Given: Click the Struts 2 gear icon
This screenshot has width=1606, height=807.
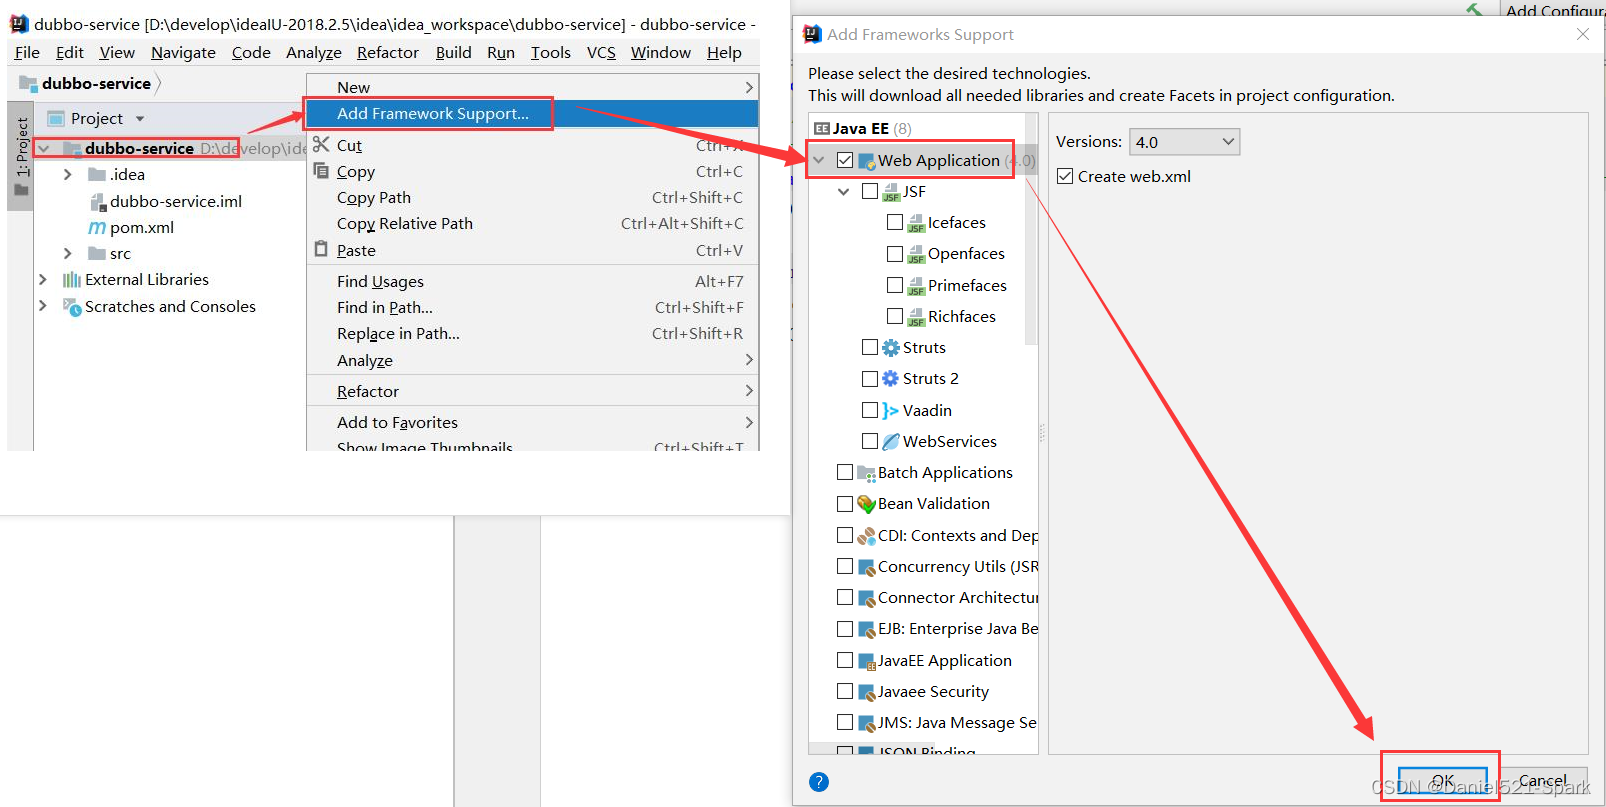Looking at the screenshot, I should pos(891,379).
